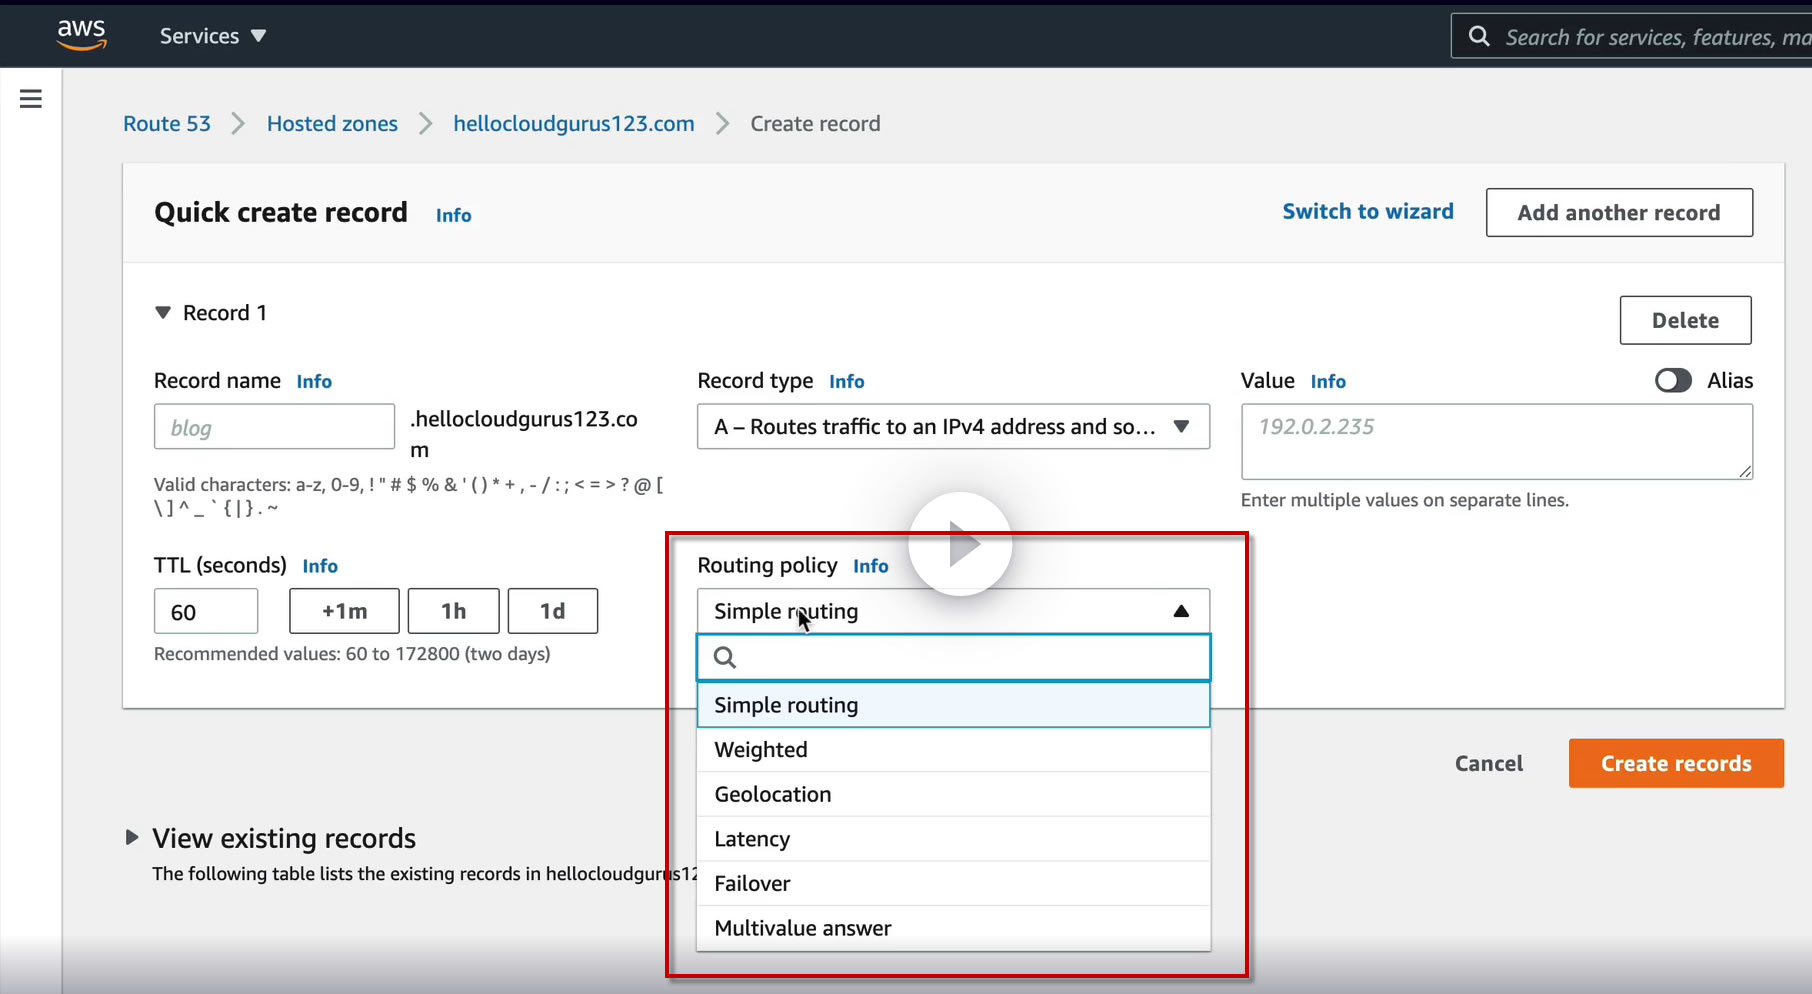Open Info for Record type
This screenshot has height=994, width=1812.
click(x=846, y=381)
